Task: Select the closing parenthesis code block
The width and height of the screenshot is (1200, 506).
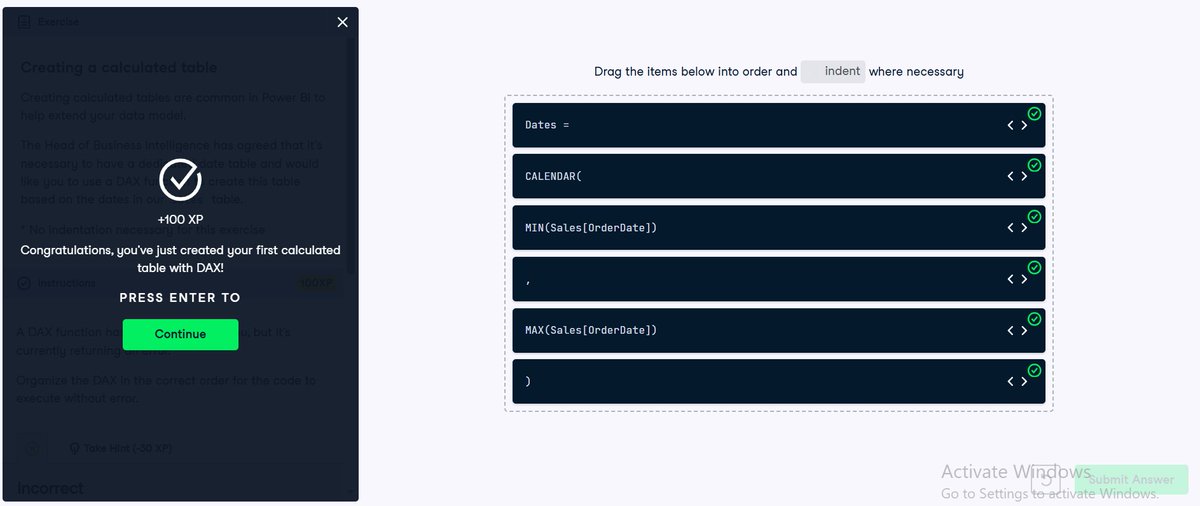Action: tap(778, 382)
